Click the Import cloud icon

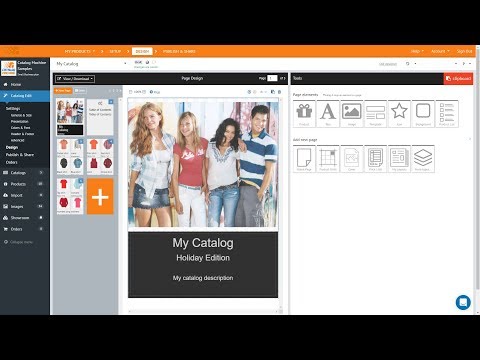(x=5, y=195)
